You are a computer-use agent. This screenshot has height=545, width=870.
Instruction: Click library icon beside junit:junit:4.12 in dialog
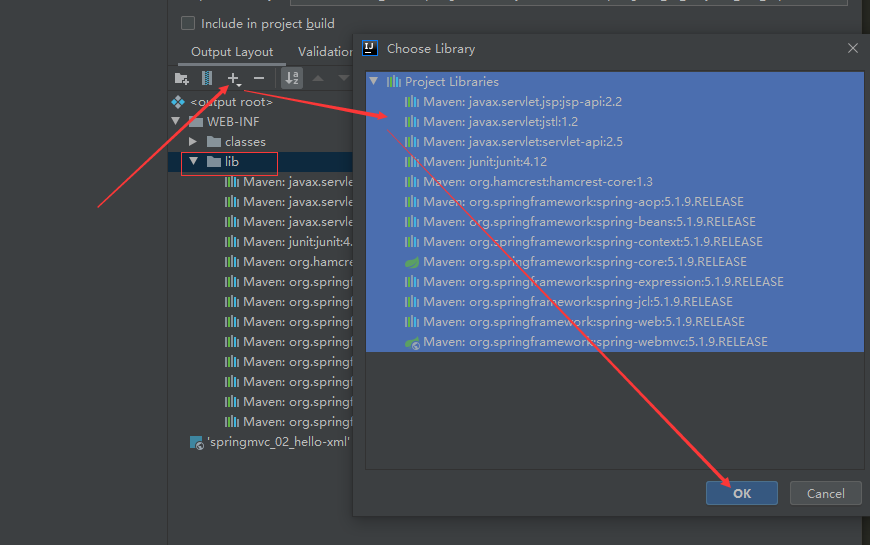coord(412,162)
